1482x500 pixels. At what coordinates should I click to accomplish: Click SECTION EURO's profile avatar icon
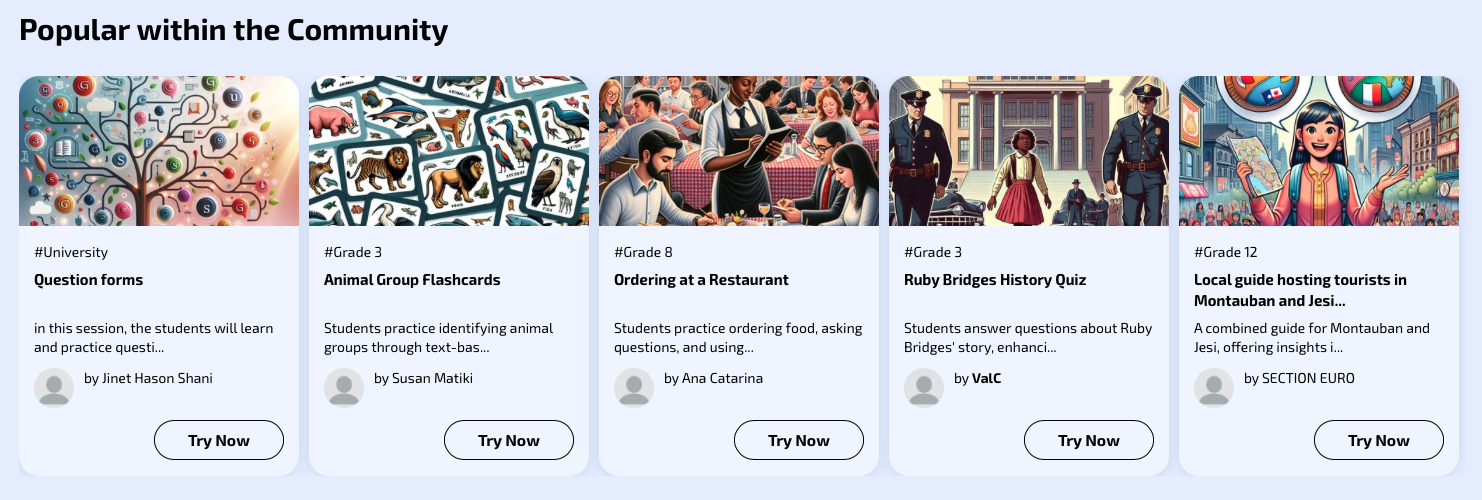(1214, 388)
